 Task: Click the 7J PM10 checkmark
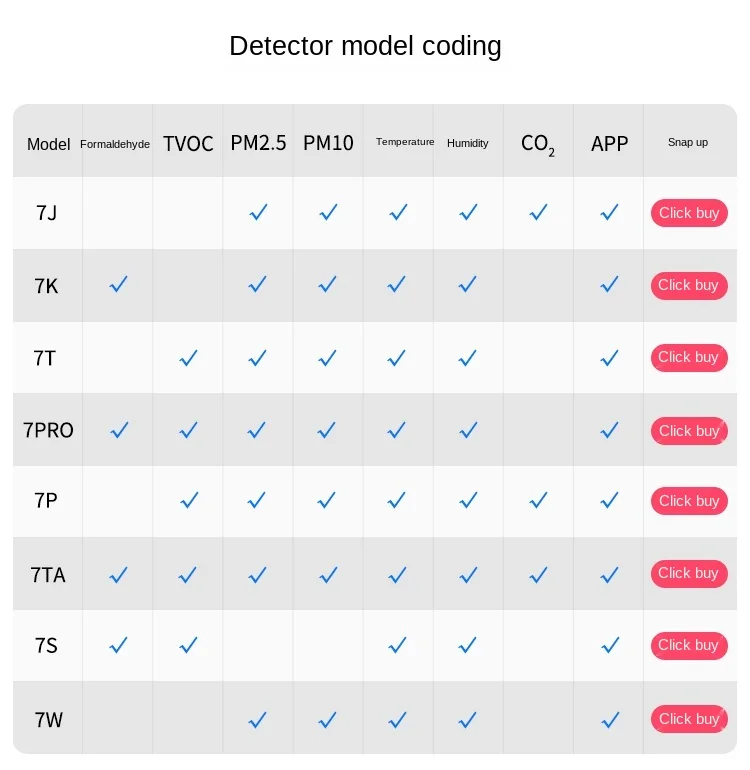click(x=329, y=212)
